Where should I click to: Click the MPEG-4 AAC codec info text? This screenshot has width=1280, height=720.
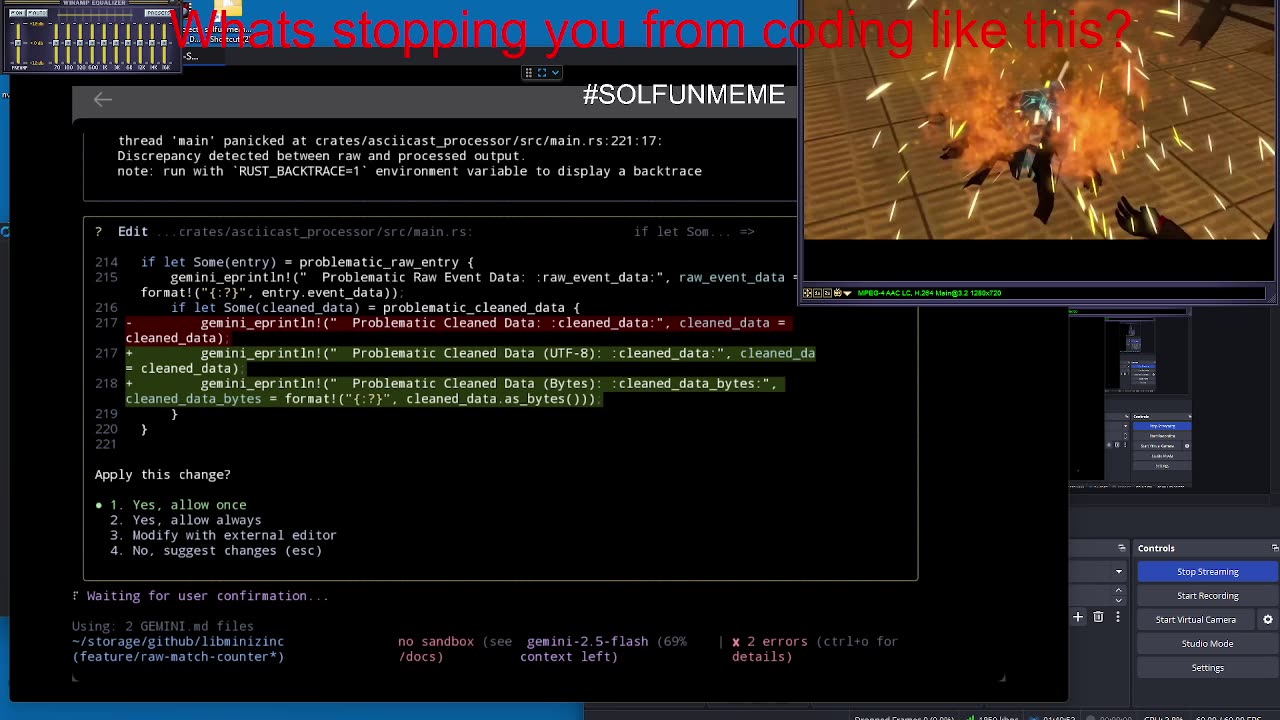[929, 293]
